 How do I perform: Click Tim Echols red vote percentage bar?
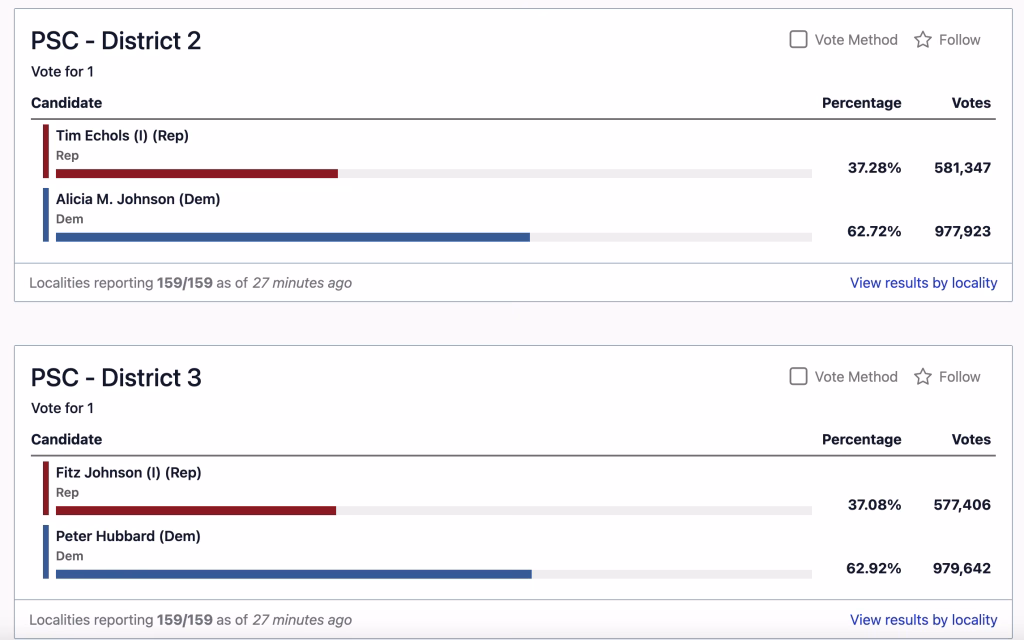click(x=197, y=174)
